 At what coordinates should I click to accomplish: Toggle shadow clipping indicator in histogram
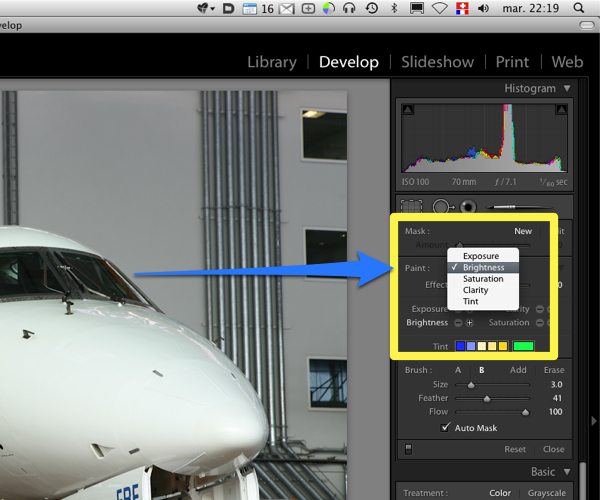[408, 110]
